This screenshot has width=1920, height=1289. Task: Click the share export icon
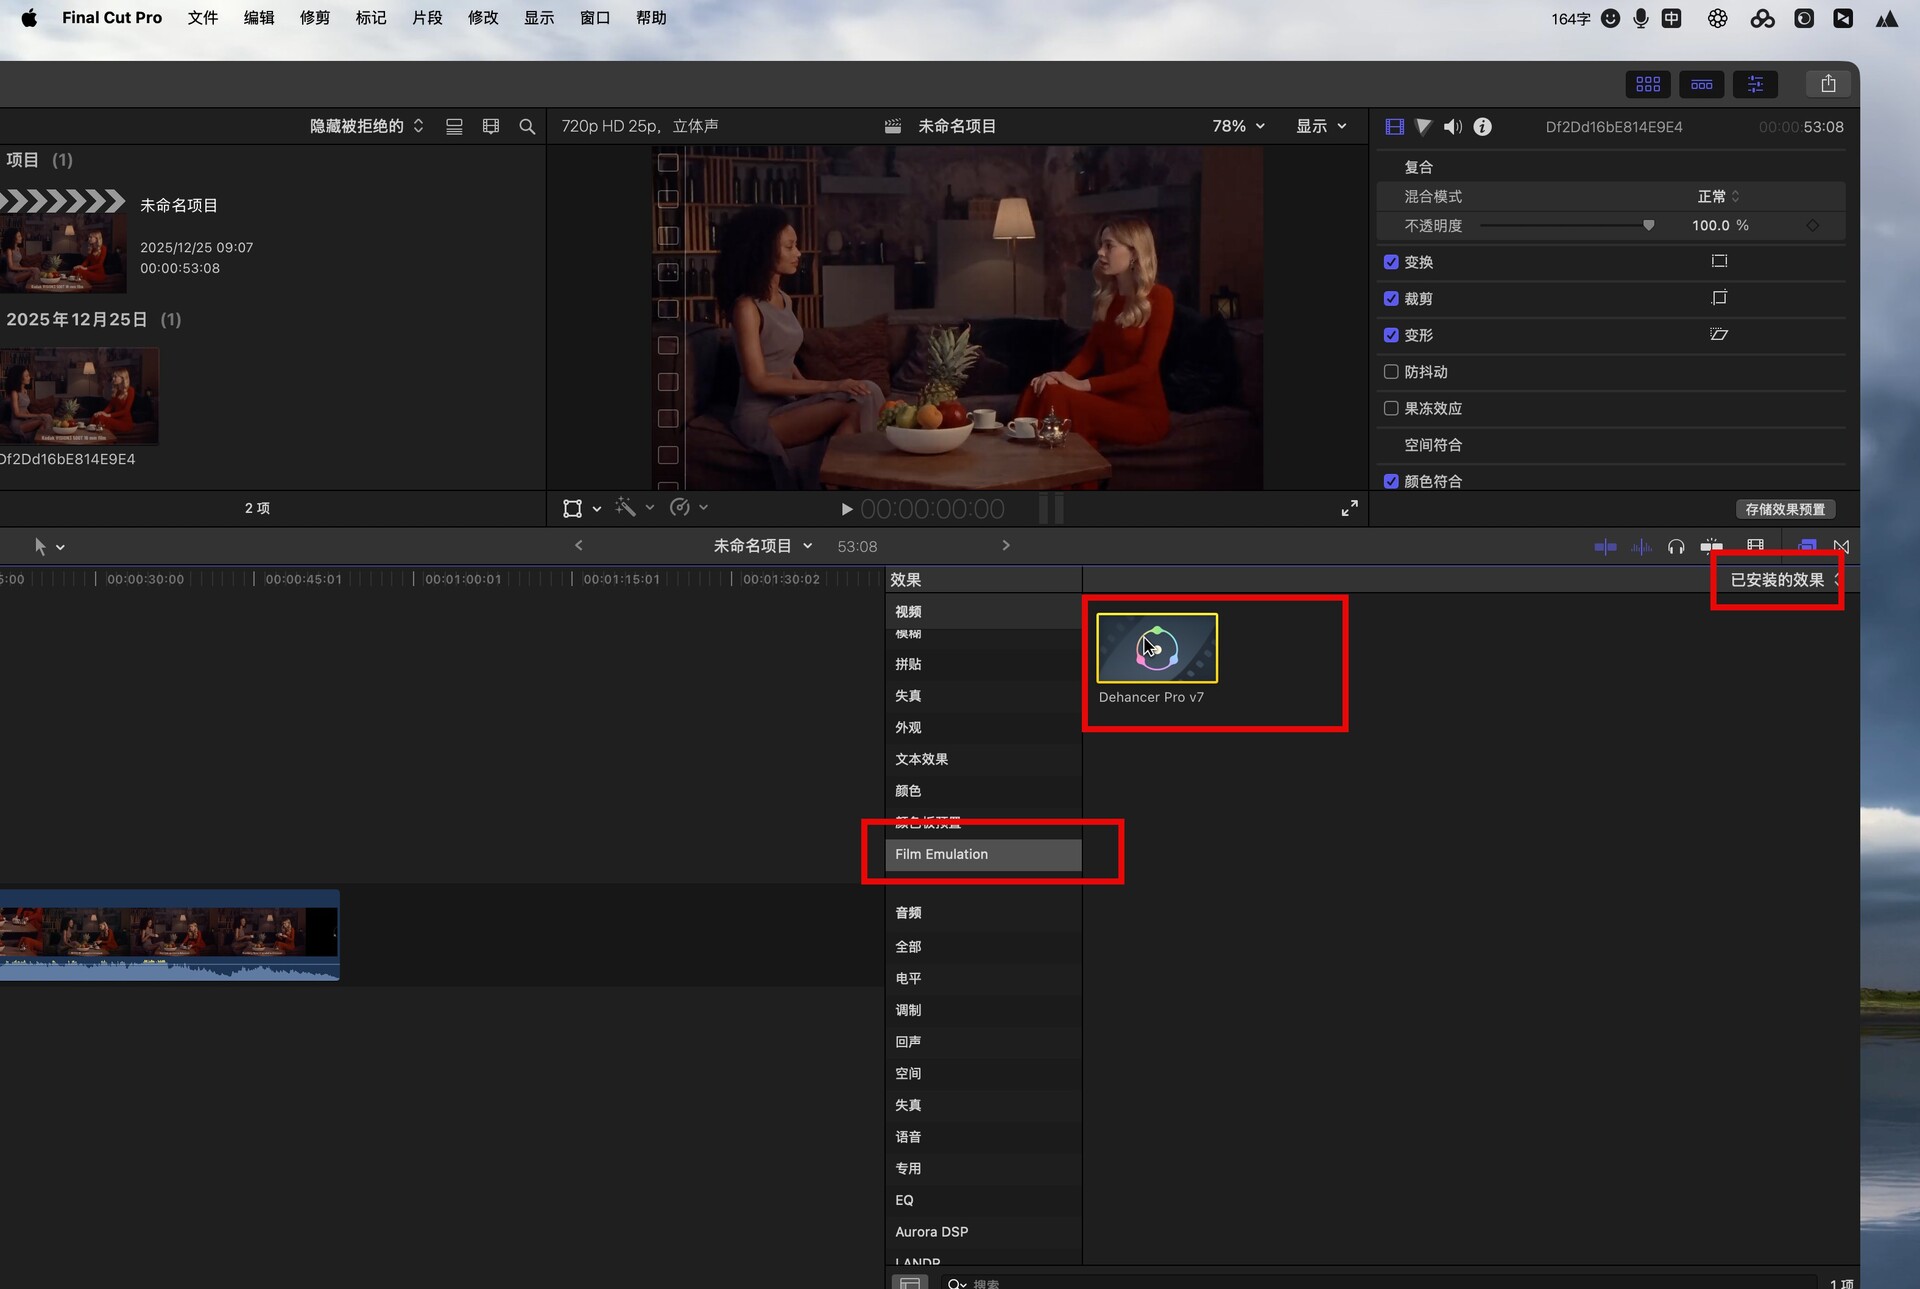coord(1828,84)
